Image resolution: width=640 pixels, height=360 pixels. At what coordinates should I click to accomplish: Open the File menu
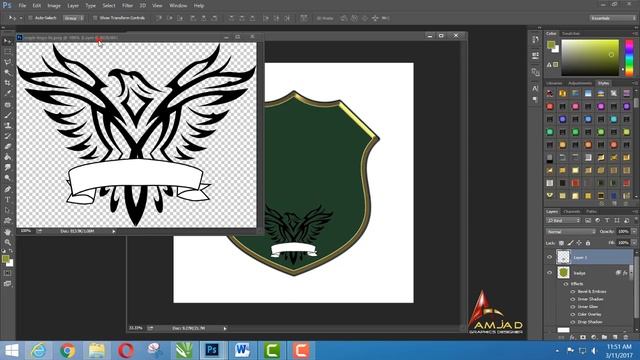22,6
